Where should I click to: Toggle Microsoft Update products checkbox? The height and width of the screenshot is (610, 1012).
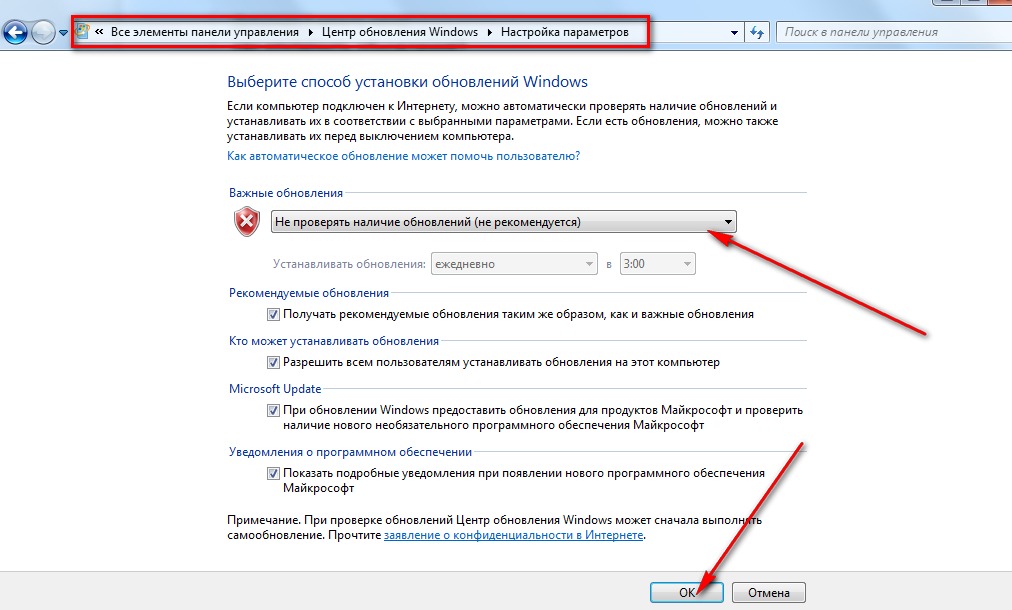pyautogui.click(x=273, y=410)
